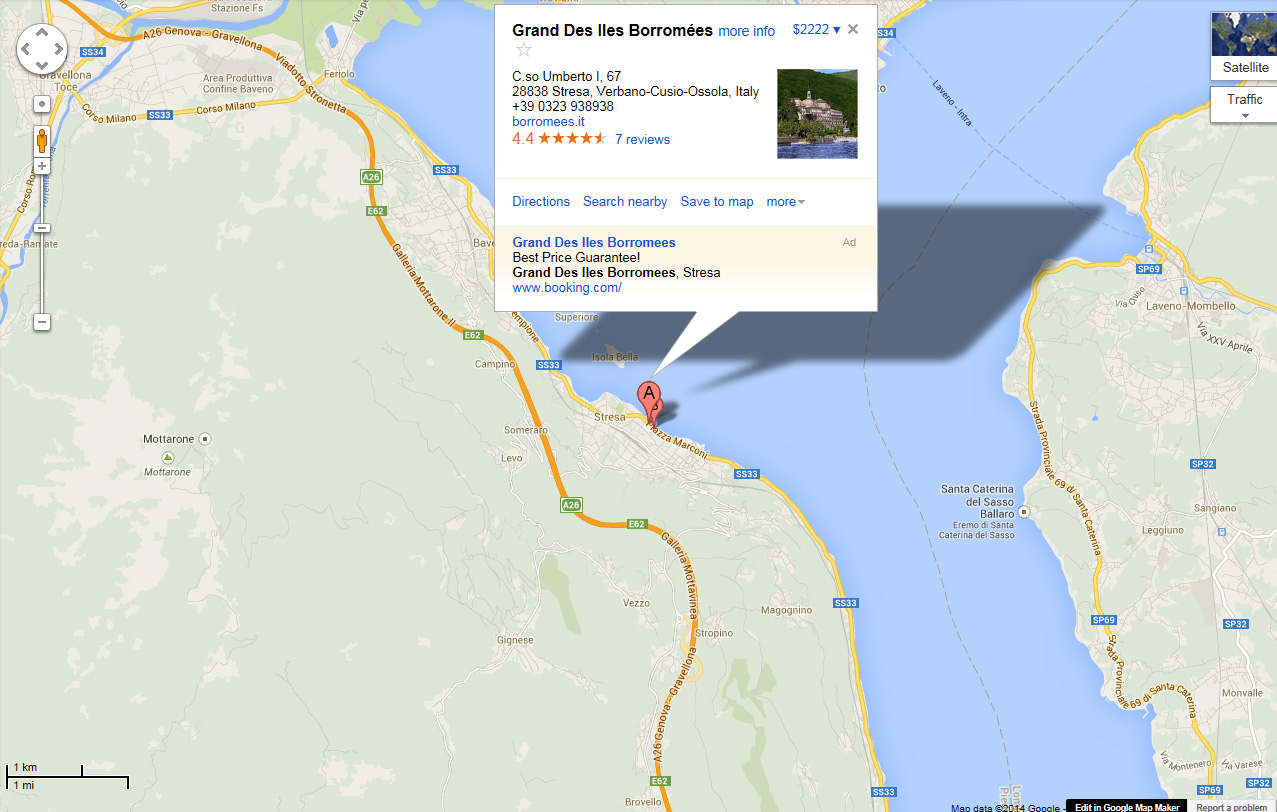Click the pan control compass wheel

click(42, 48)
